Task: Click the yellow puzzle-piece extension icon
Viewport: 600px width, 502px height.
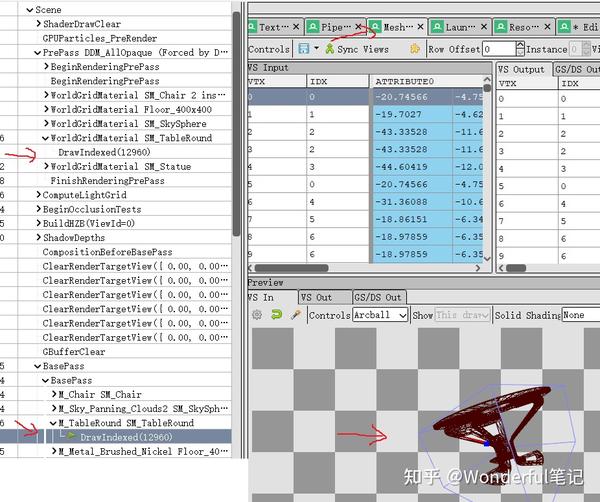Action: pyautogui.click(x=415, y=49)
